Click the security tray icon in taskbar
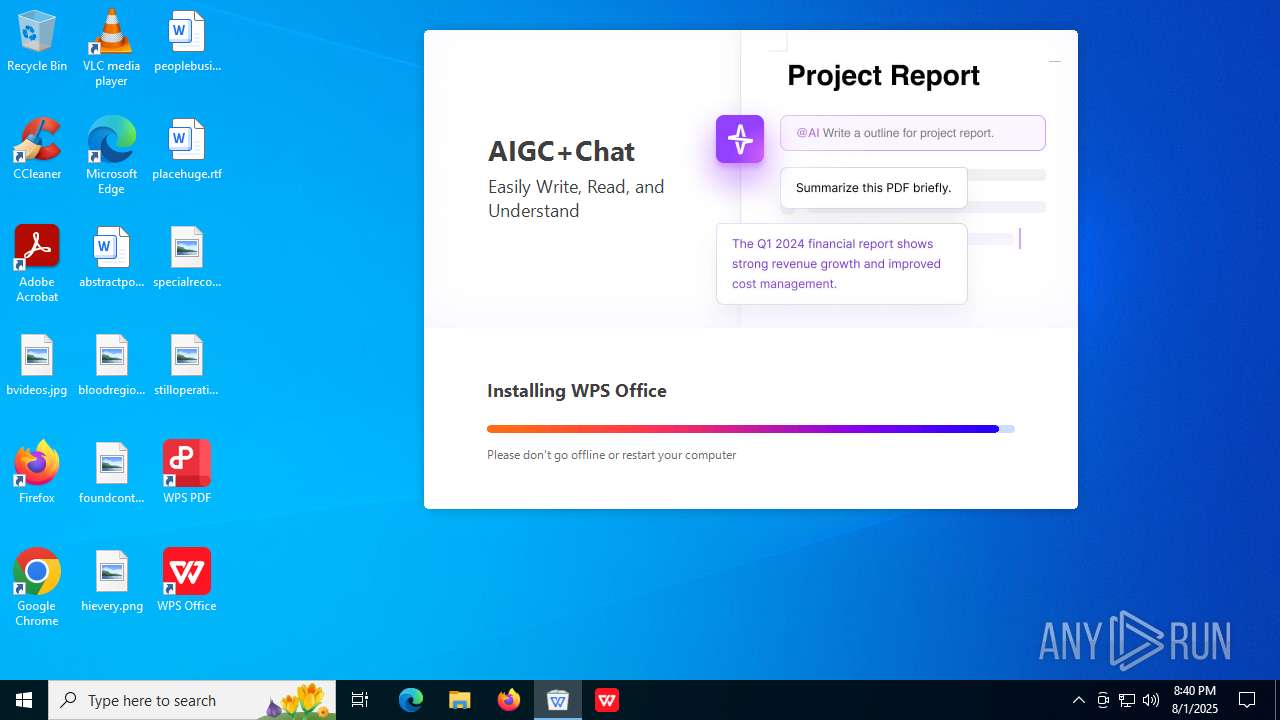 [x=1103, y=700]
